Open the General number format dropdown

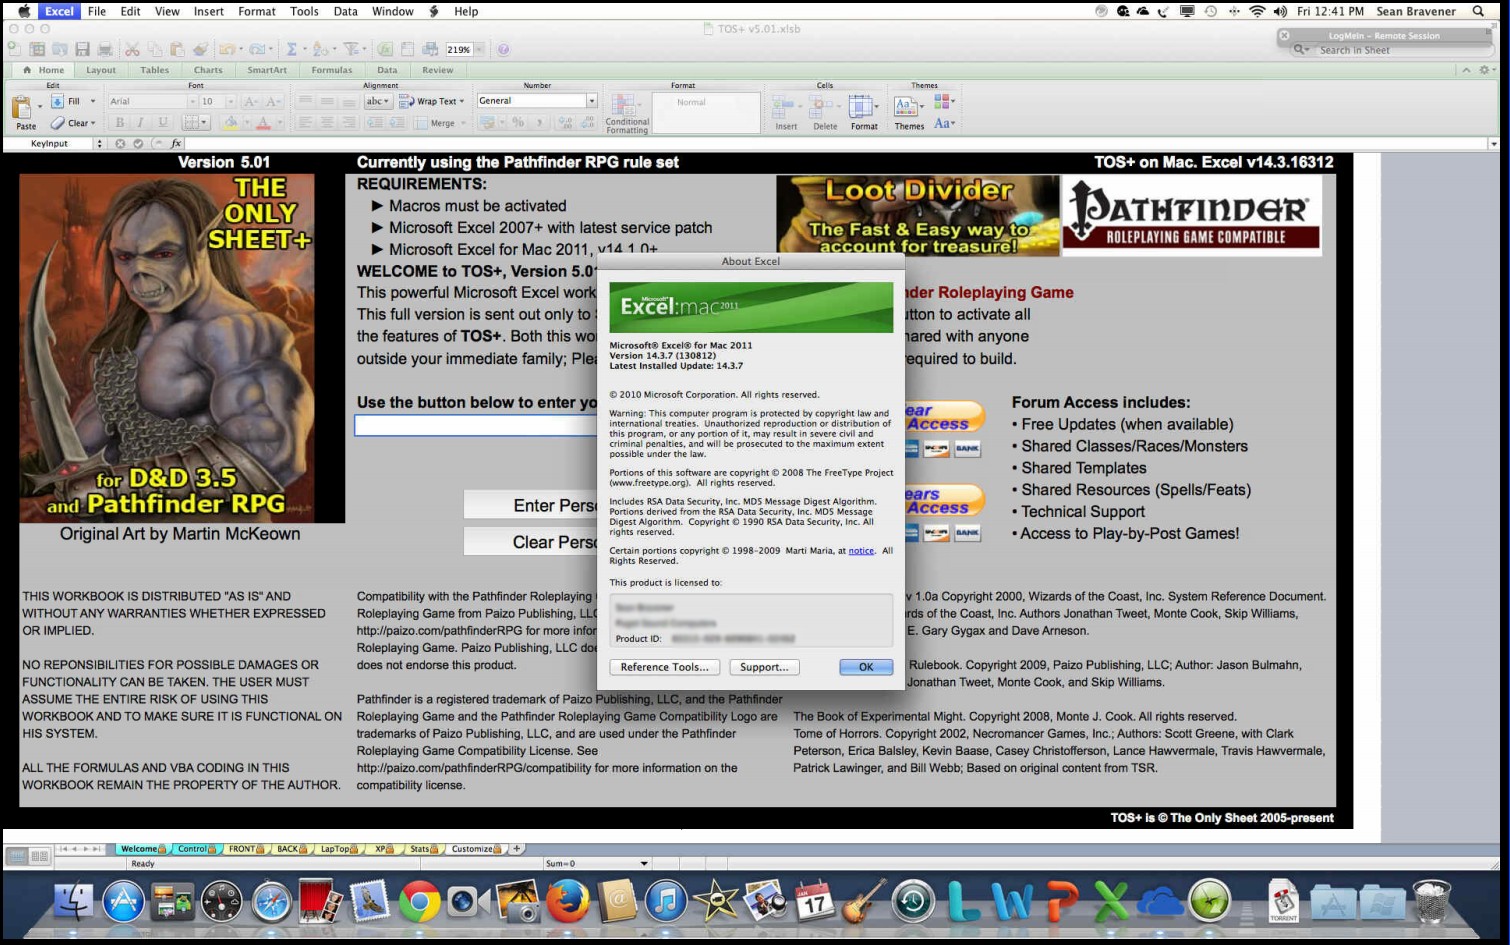[x=591, y=101]
